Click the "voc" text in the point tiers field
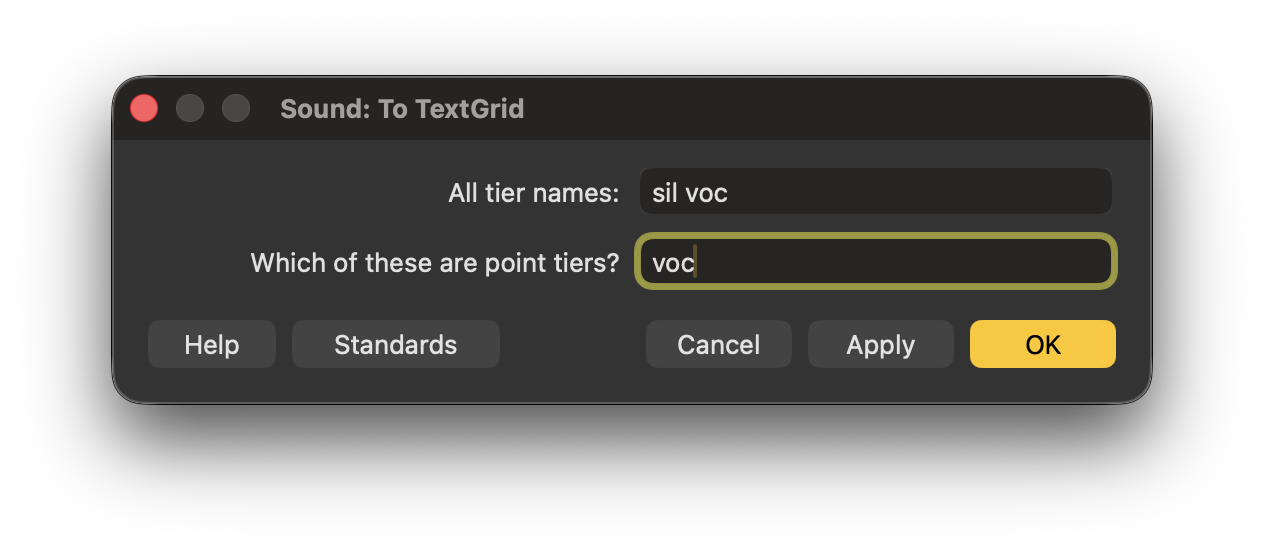 [x=672, y=264]
